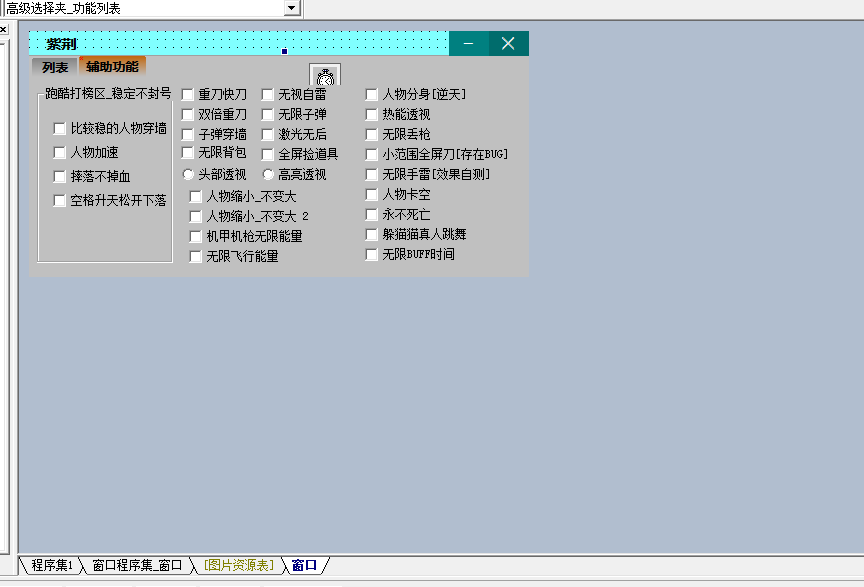
Task: Check 机甲机枪无限能量 option
Action: [x=196, y=237]
